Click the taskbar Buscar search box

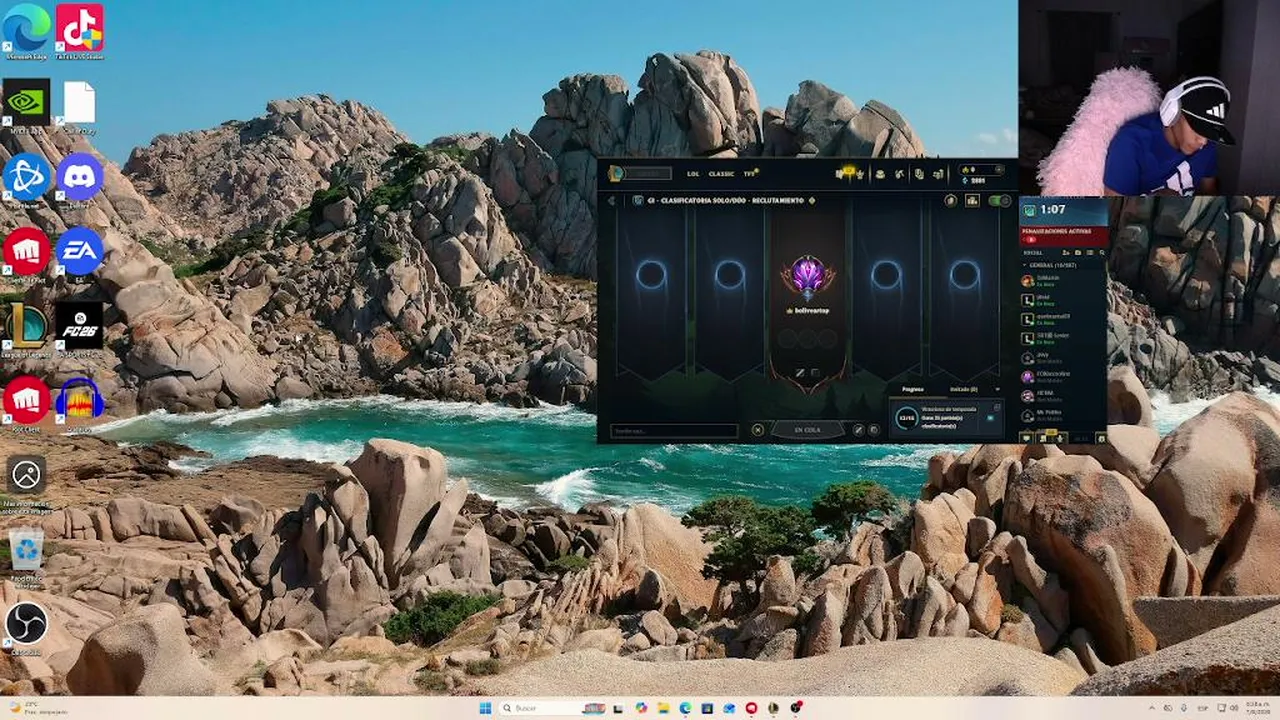554,708
